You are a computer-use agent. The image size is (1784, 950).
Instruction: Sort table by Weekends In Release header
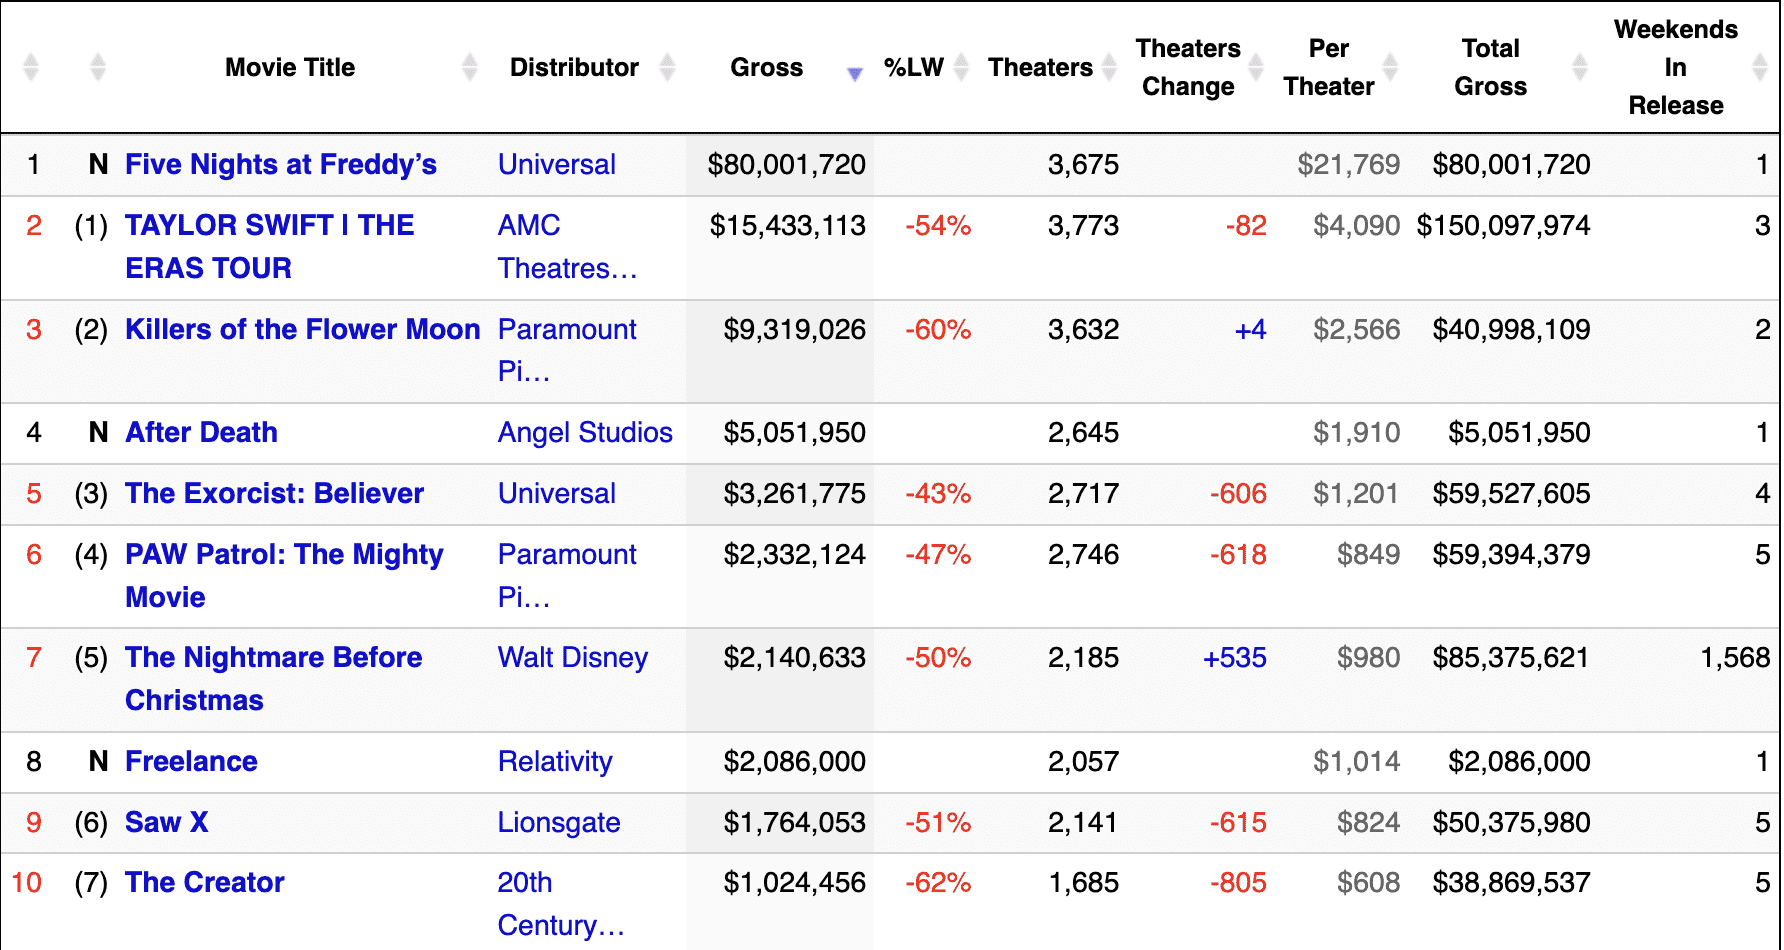(x=1676, y=67)
